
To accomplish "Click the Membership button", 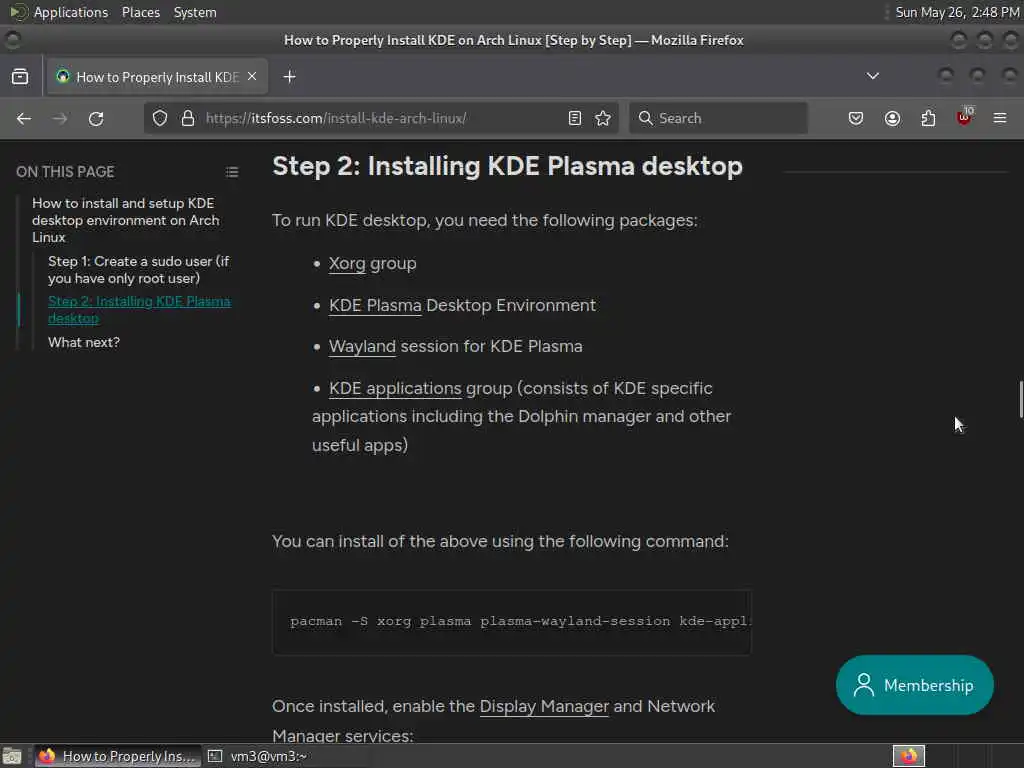I will 914,685.
